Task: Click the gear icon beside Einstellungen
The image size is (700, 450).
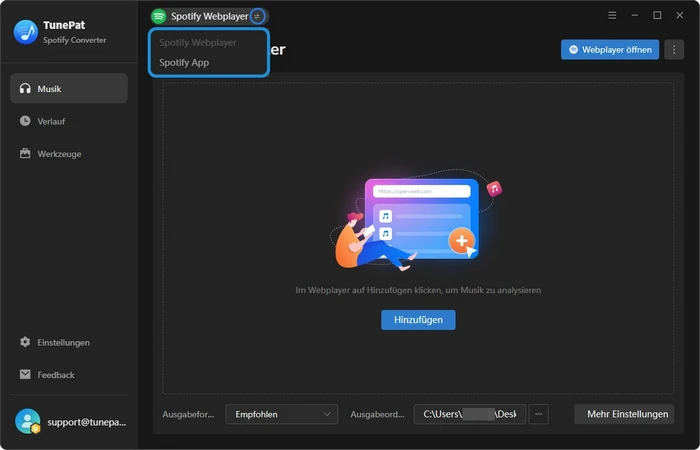Action: [x=25, y=342]
